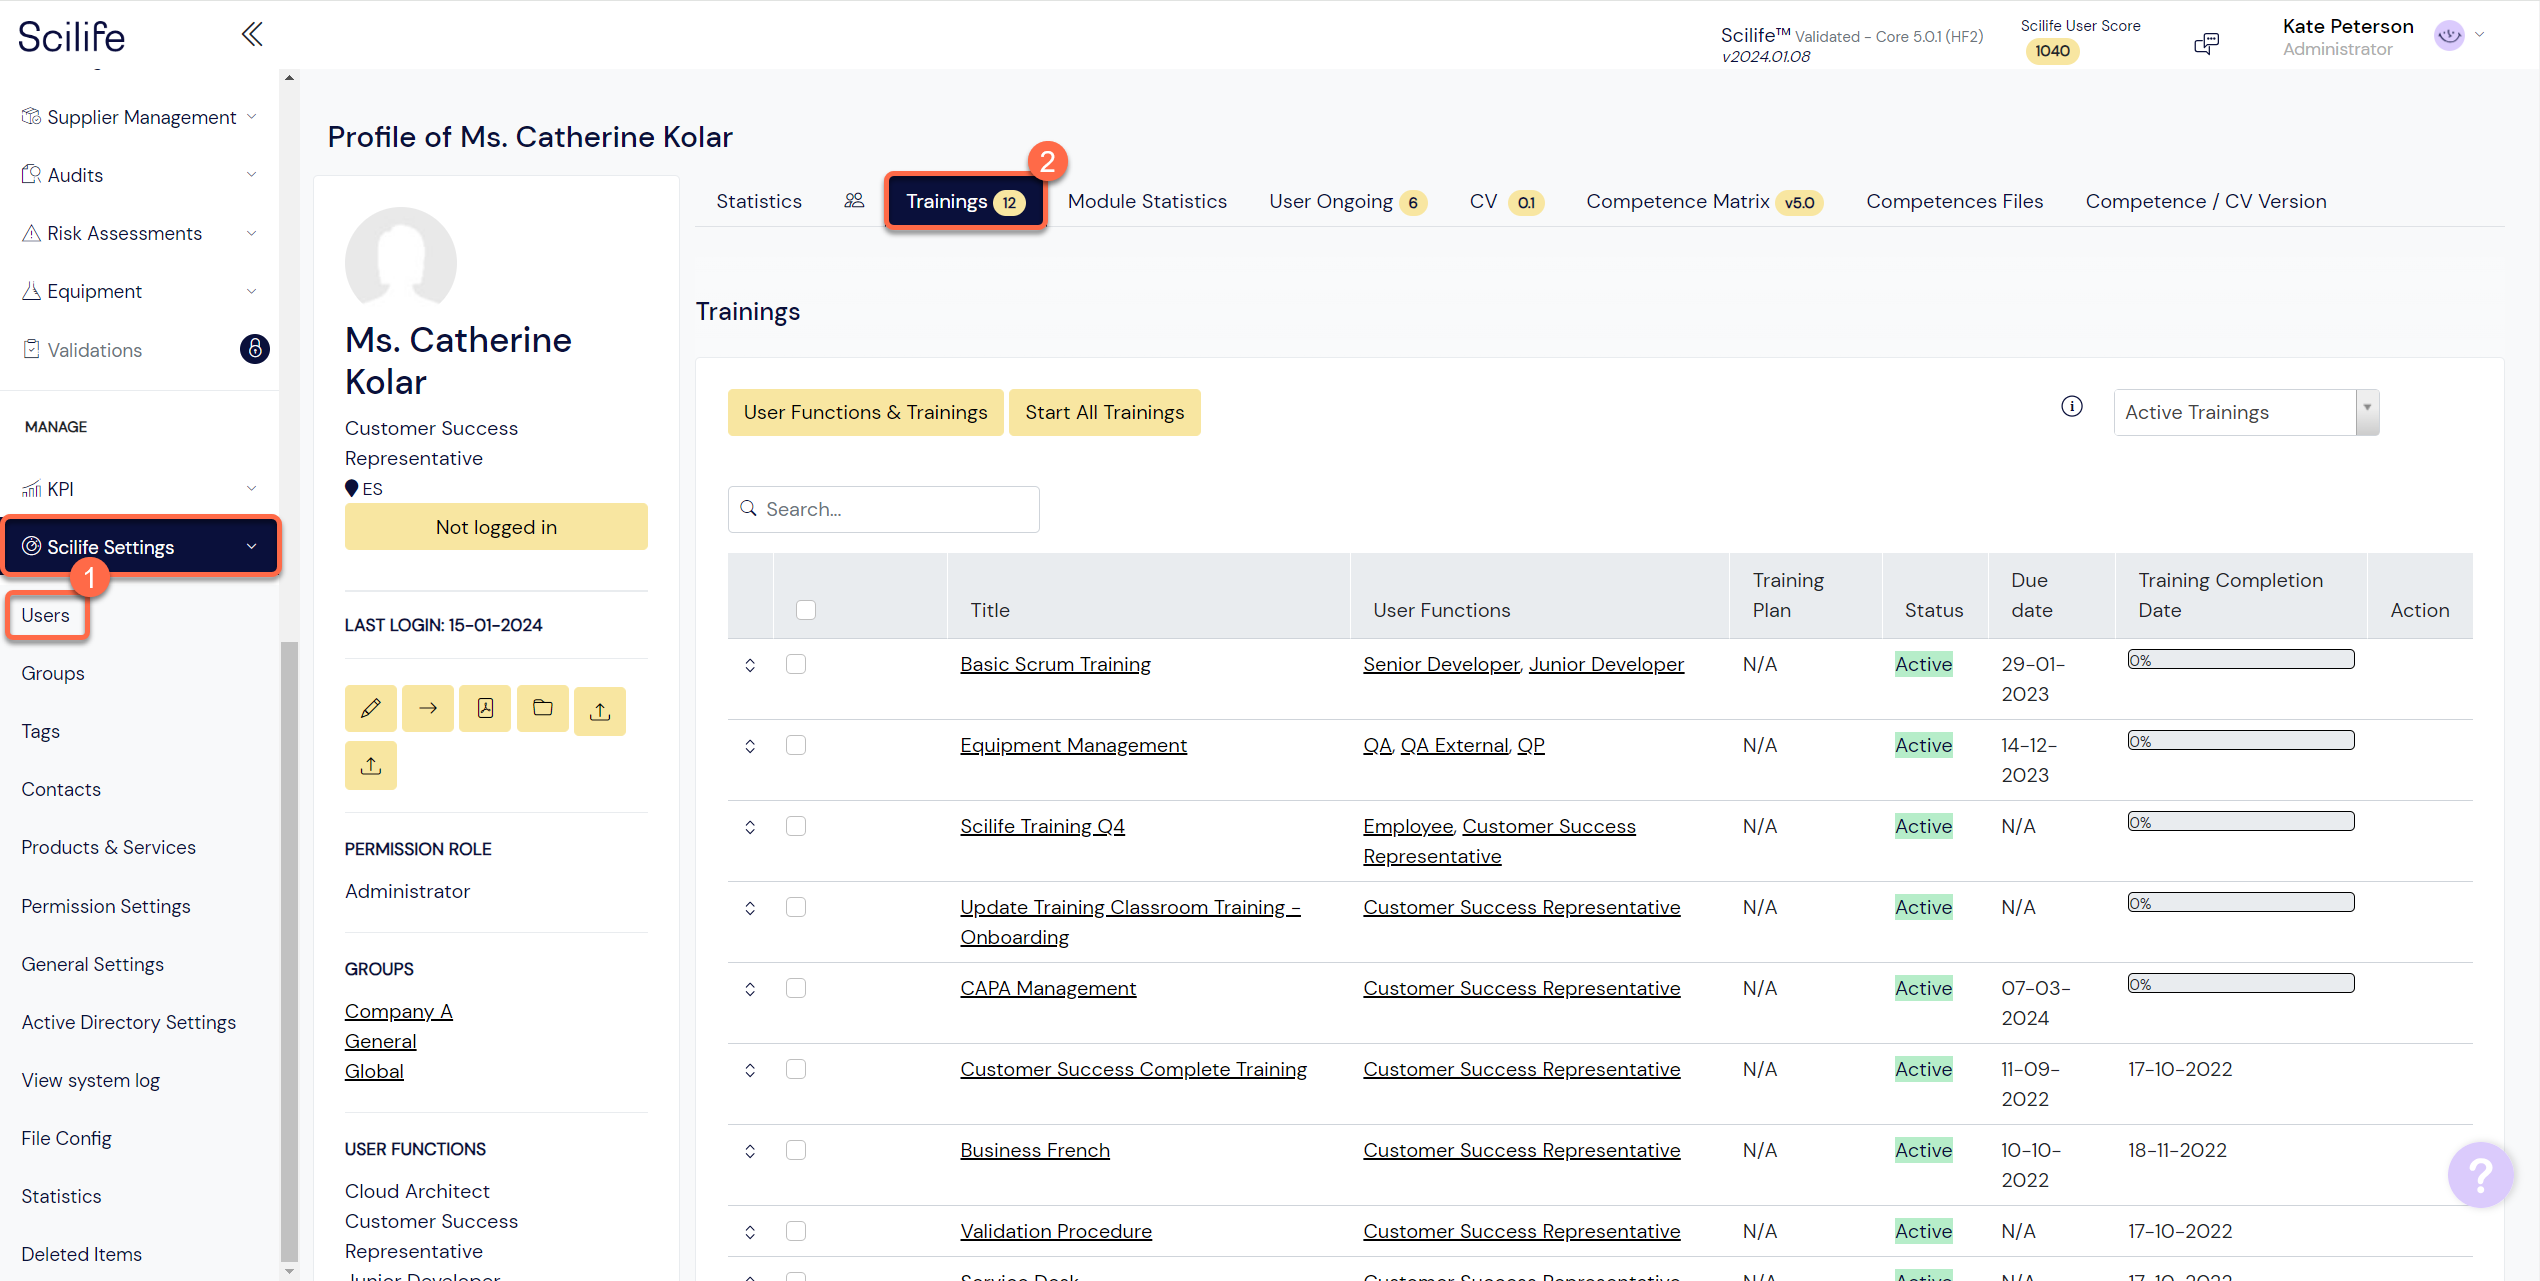This screenshot has width=2540, height=1281.
Task: Open Permission Settings menu item
Action: point(106,906)
